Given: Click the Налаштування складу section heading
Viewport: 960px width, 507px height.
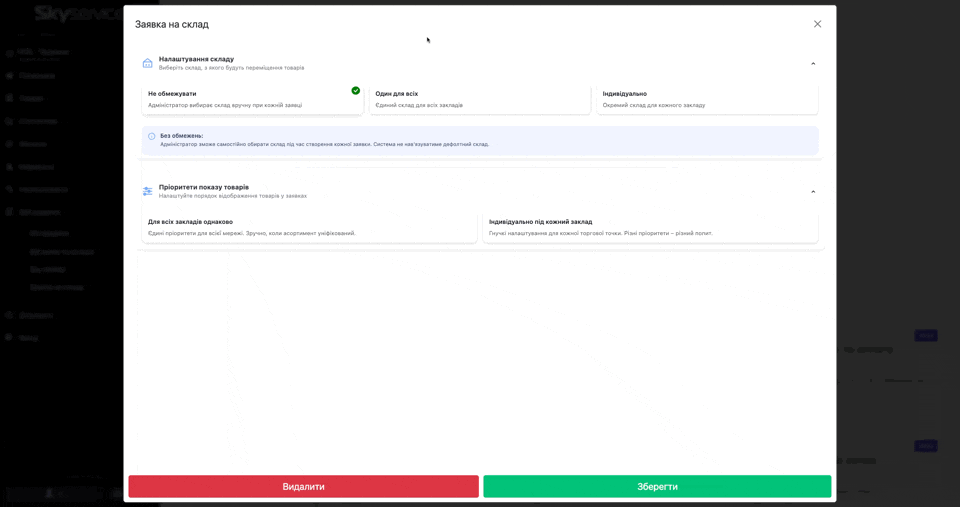Looking at the screenshot, I should [x=196, y=59].
